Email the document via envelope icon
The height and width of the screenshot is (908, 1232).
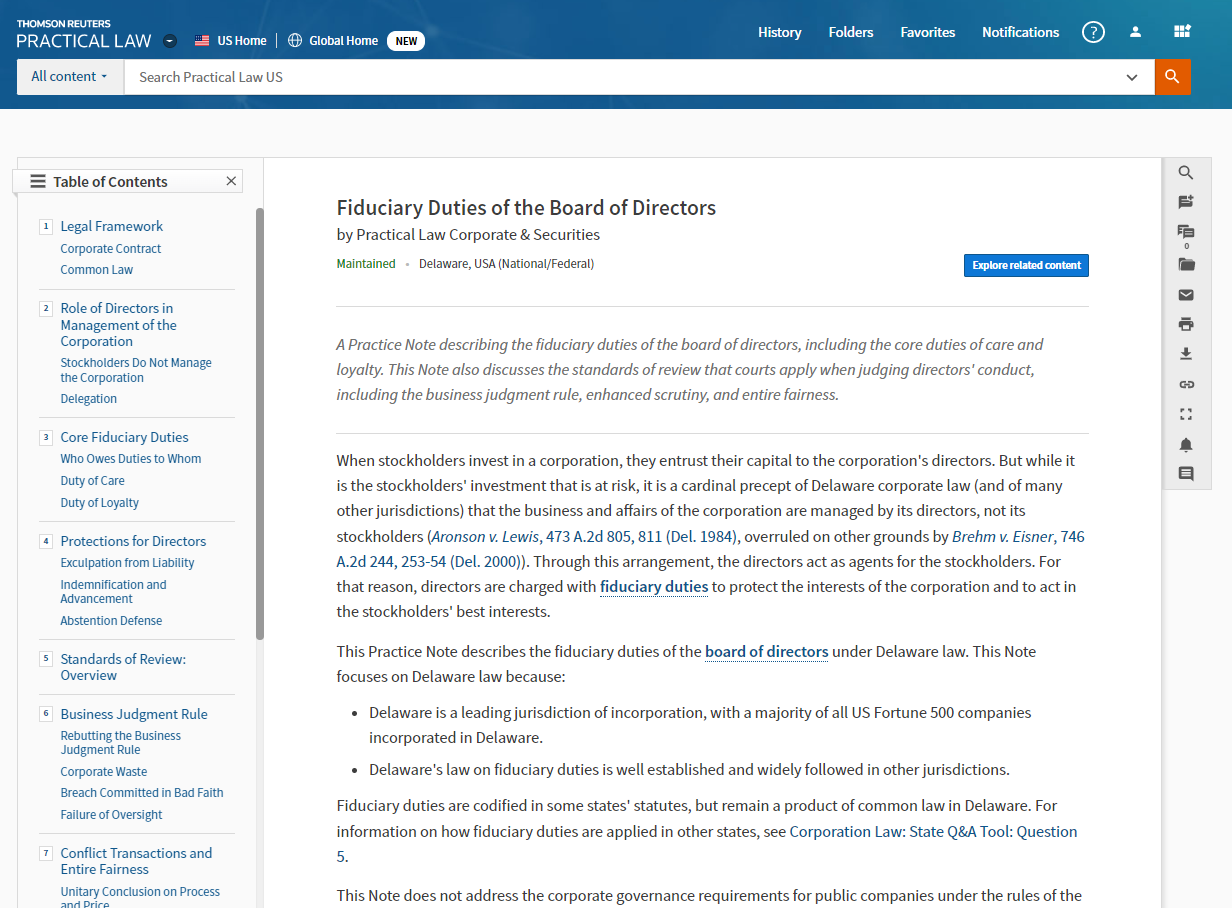coord(1186,294)
